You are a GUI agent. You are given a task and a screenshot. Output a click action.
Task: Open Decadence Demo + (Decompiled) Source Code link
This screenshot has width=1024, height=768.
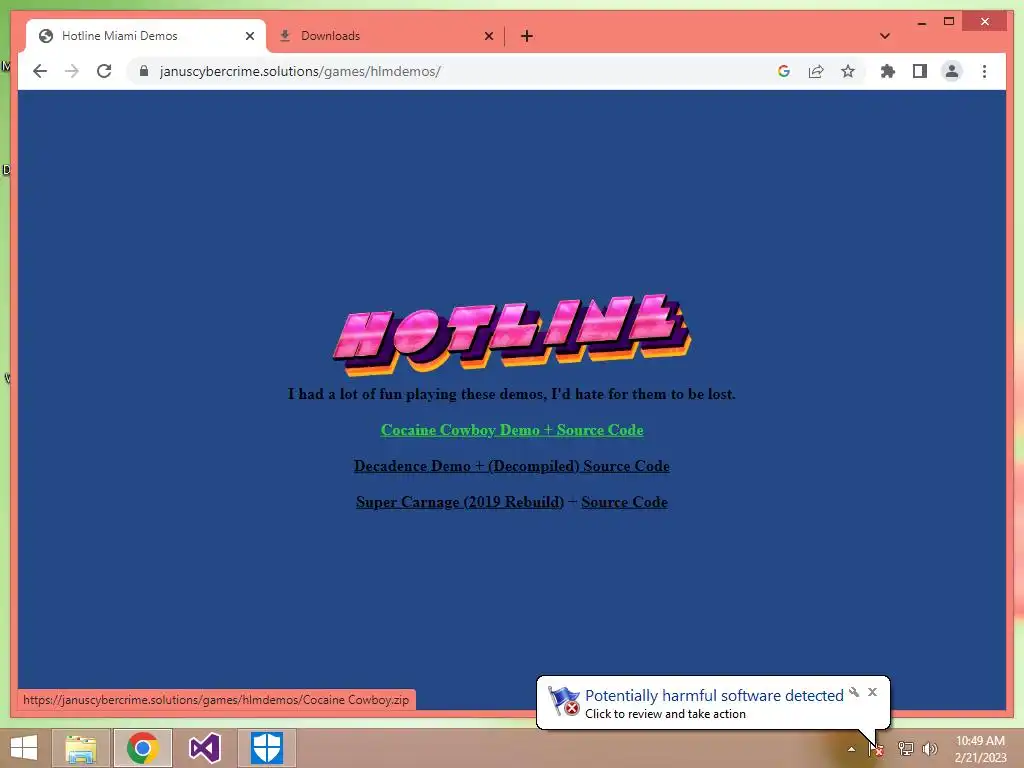tap(511, 466)
